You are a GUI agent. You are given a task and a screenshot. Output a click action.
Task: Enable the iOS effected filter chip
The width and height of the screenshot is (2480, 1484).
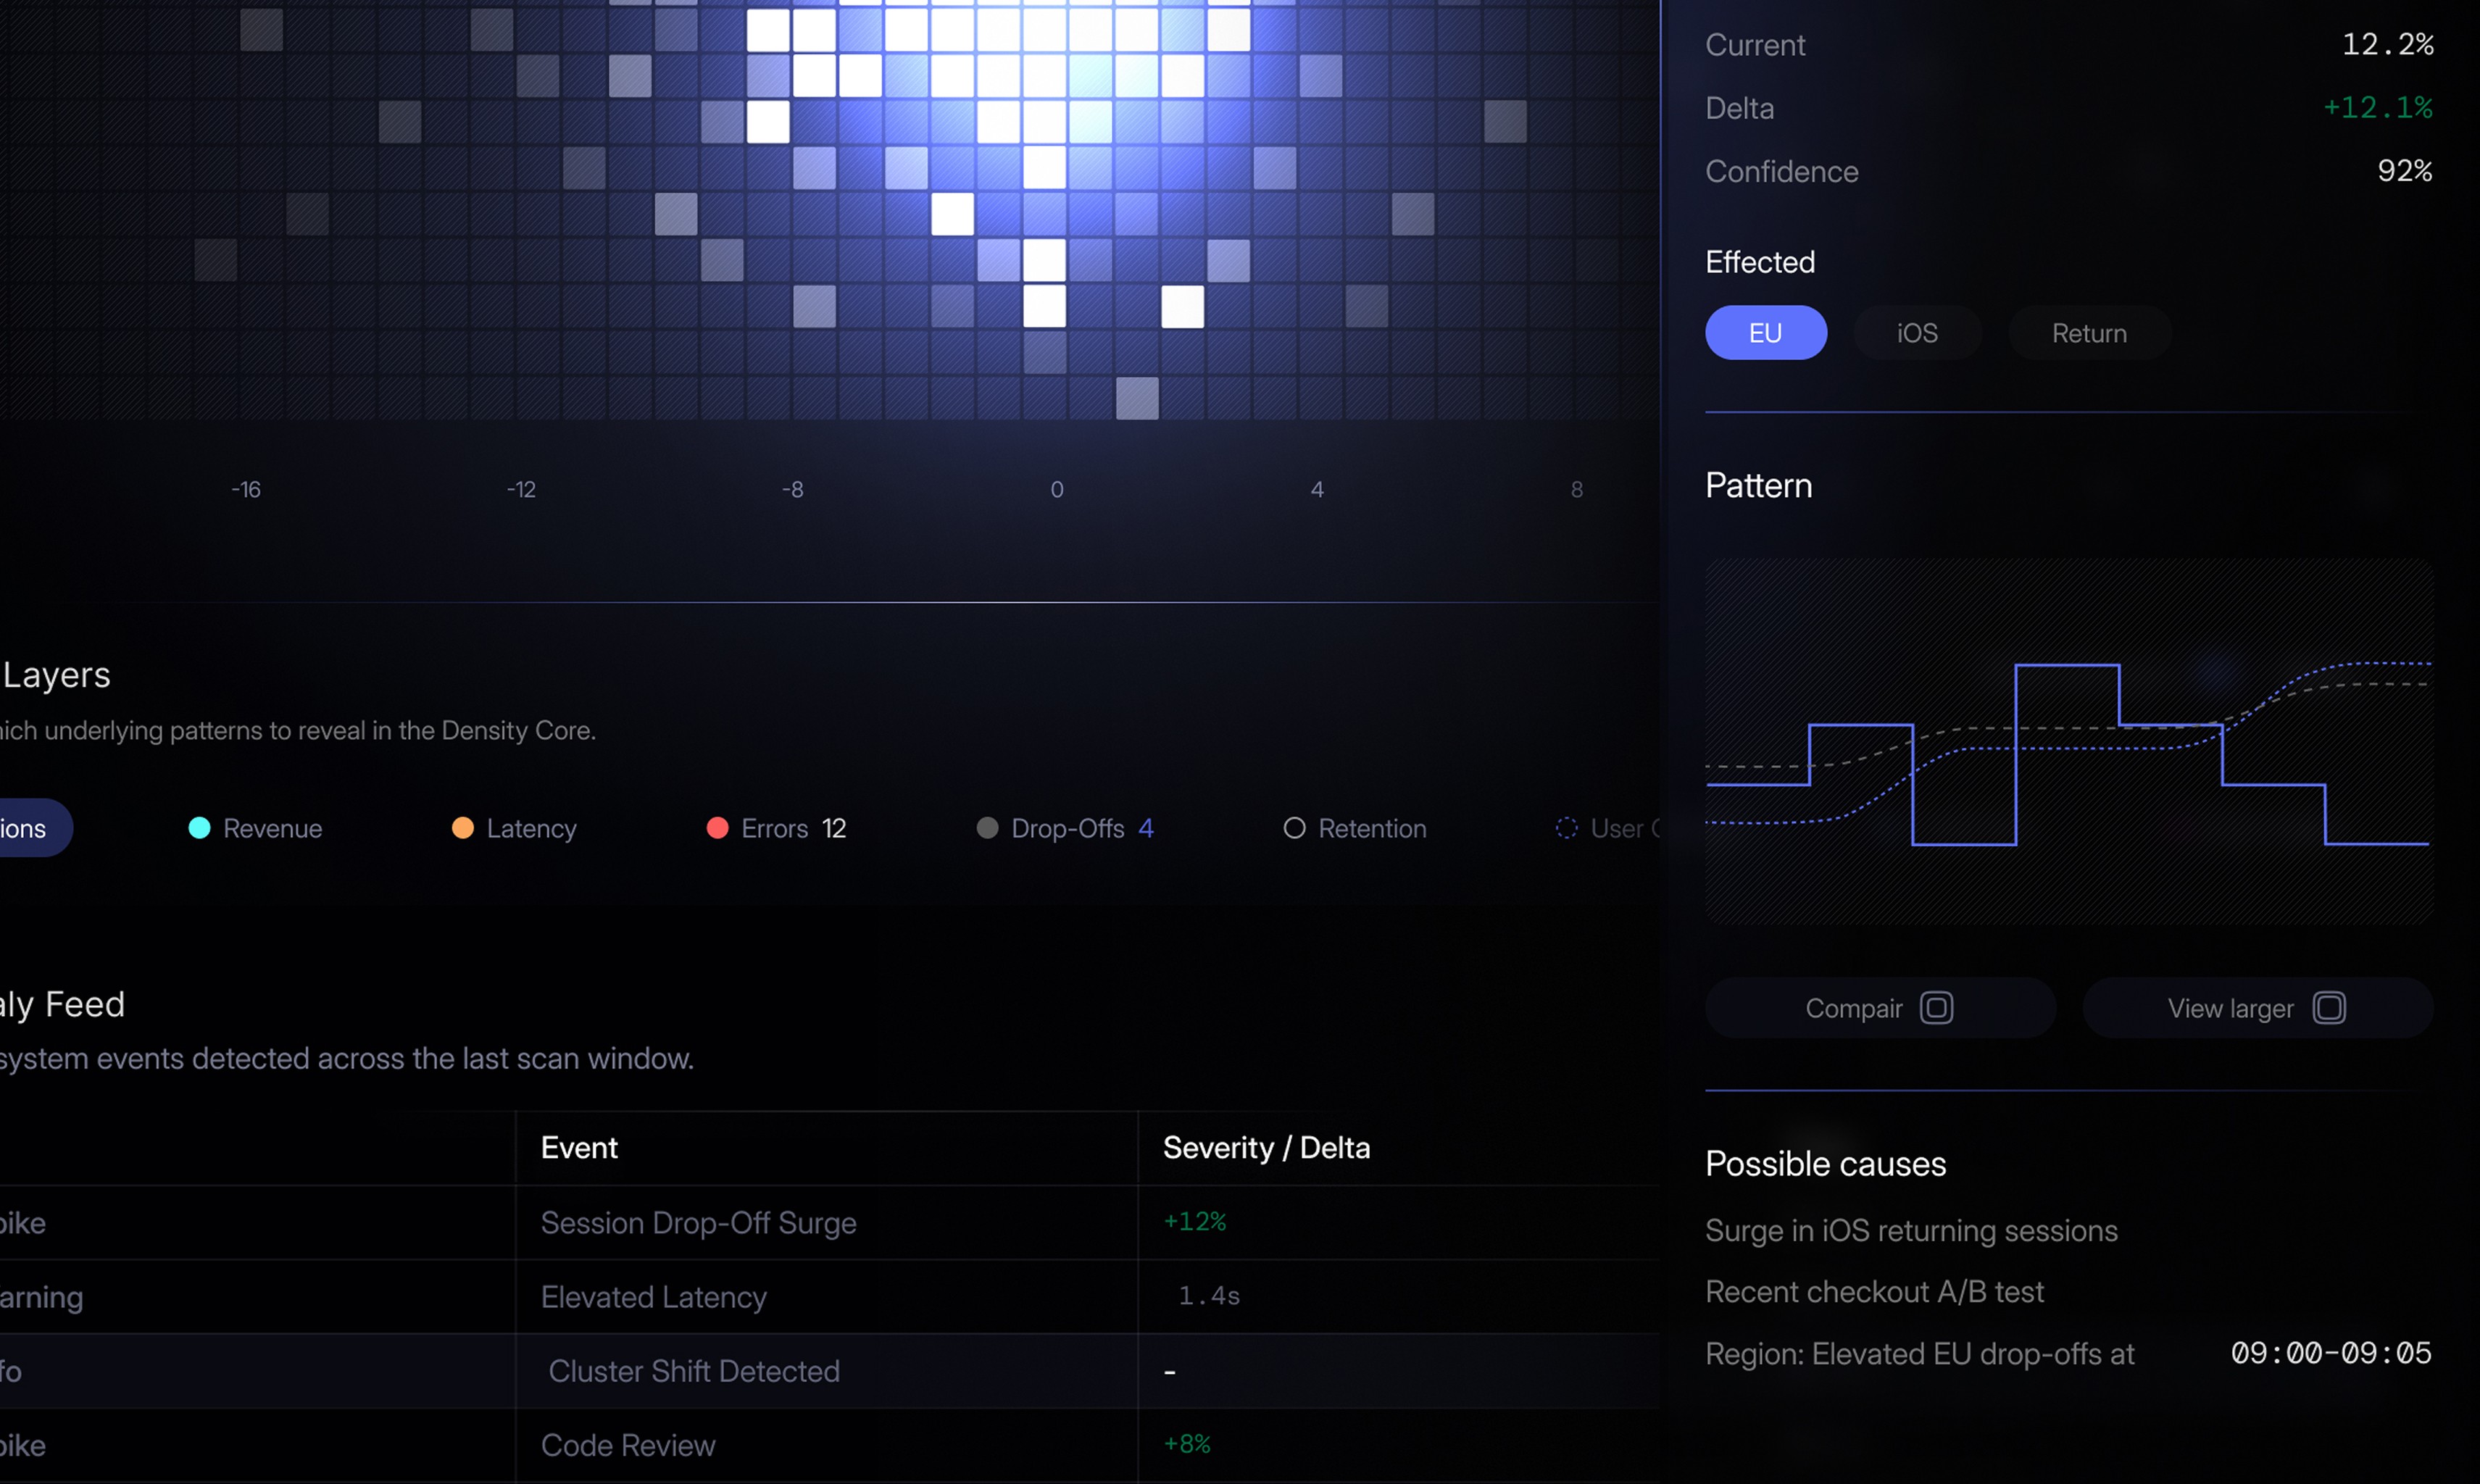[x=1916, y=332]
